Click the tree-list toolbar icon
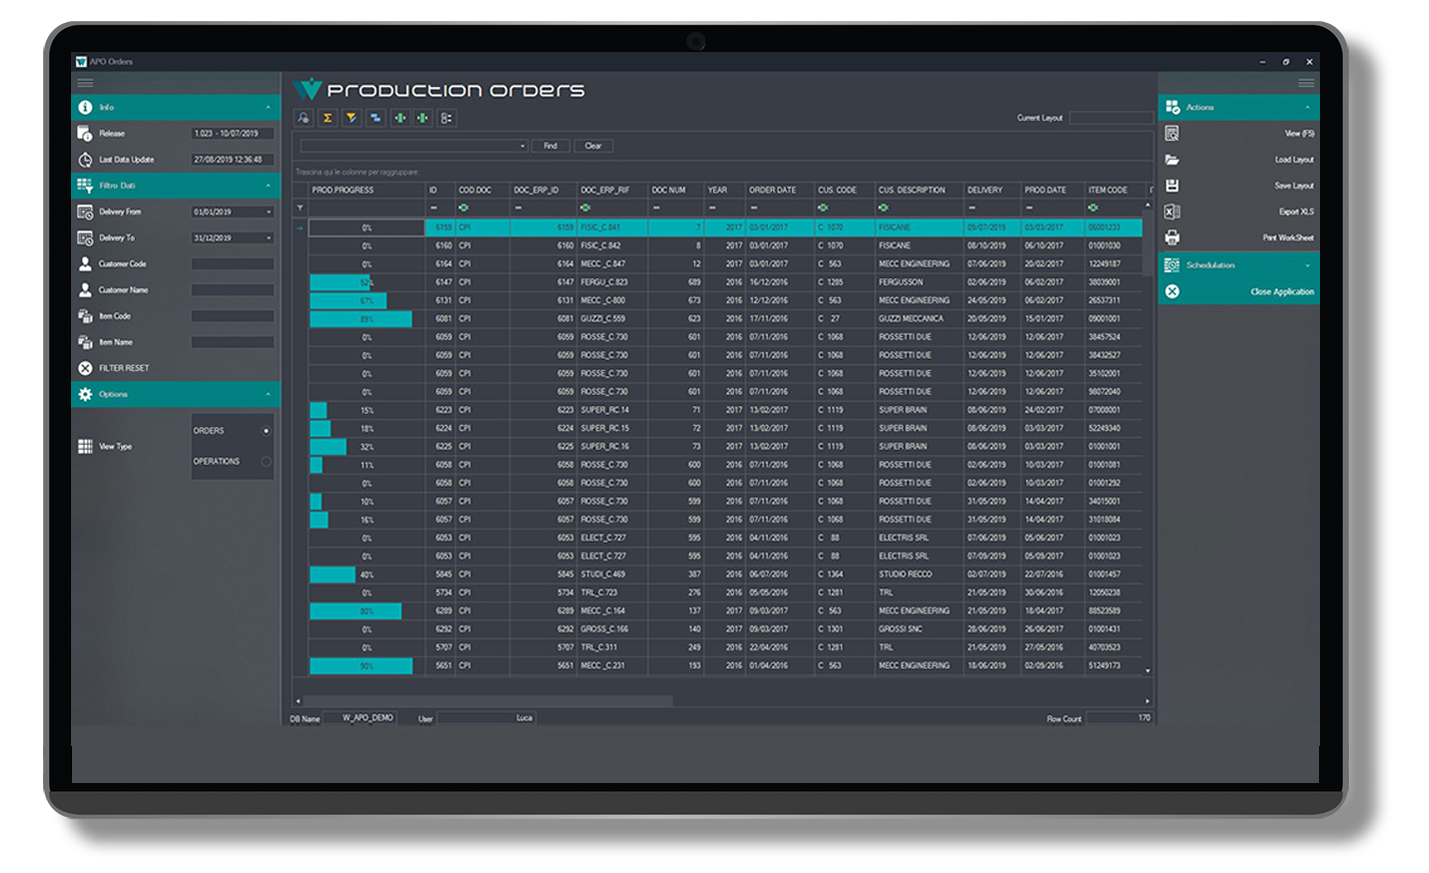Image resolution: width=1429 pixels, height=873 pixels. (447, 118)
